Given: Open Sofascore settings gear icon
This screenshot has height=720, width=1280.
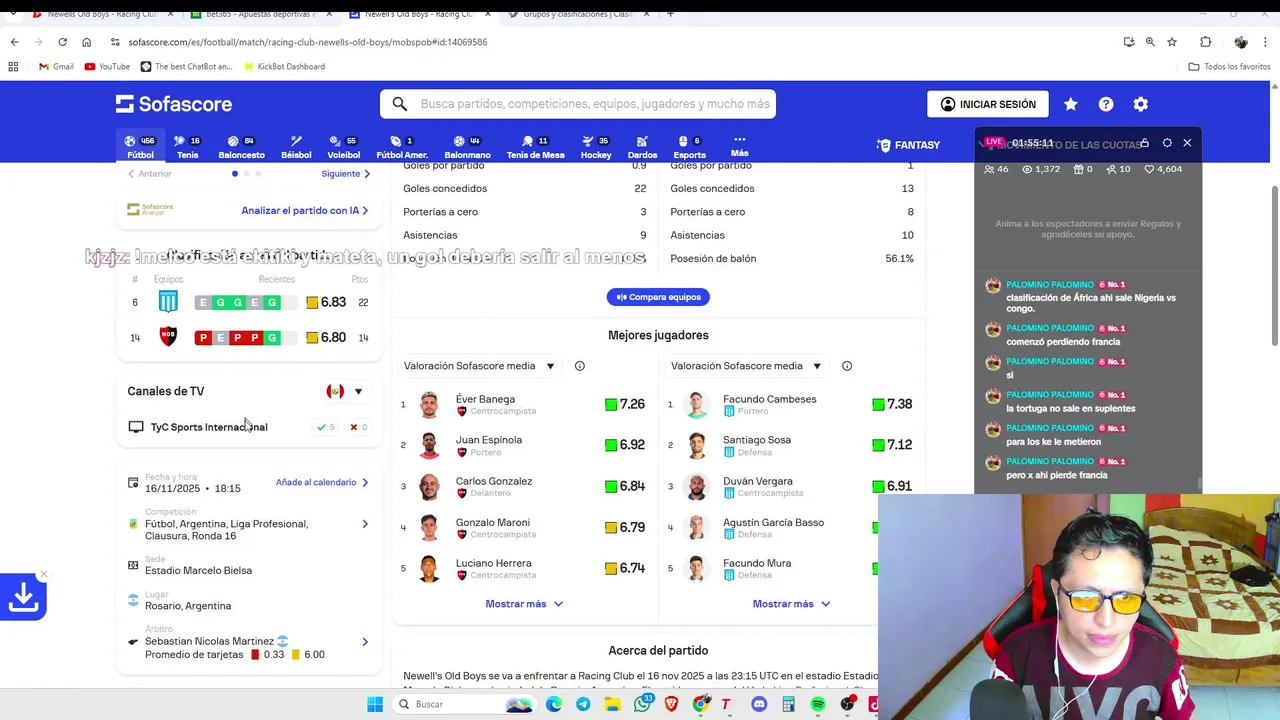Looking at the screenshot, I should tap(1140, 104).
